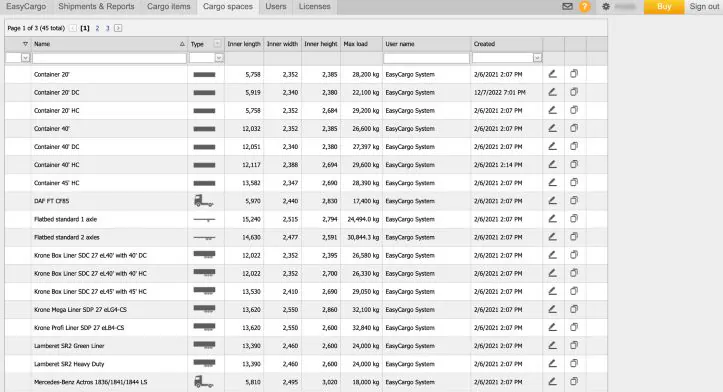
Task: Duplicate Flatbed standard 1 axle entry
Action: [574, 219]
